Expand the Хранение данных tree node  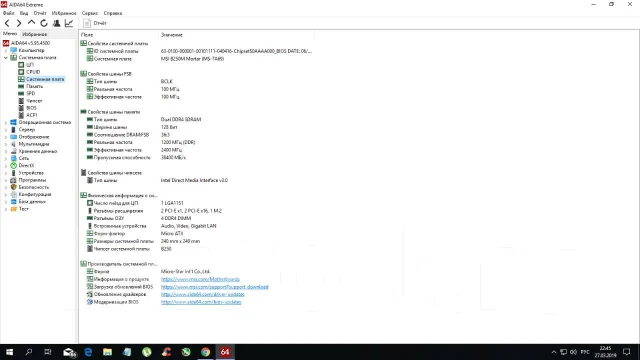(x=6, y=151)
